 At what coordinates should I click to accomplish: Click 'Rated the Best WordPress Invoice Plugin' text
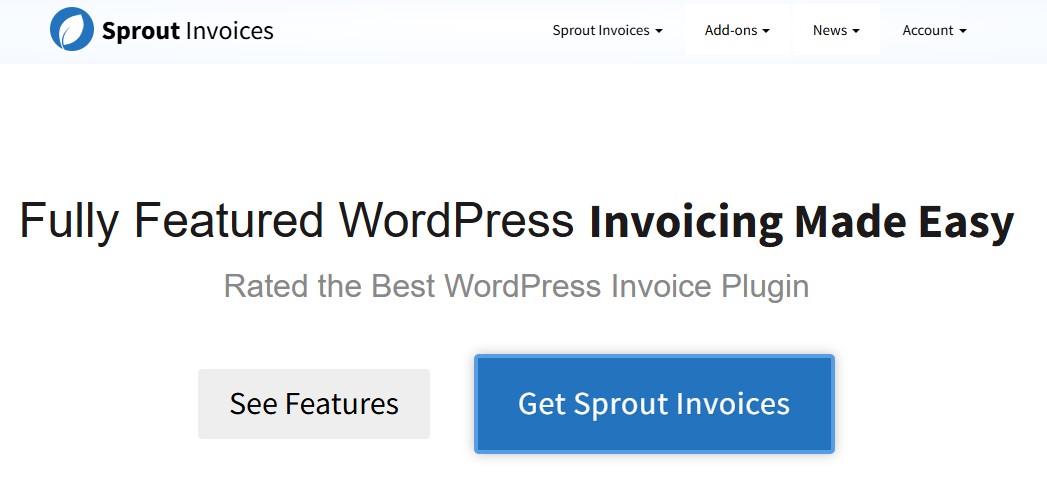tap(516, 287)
